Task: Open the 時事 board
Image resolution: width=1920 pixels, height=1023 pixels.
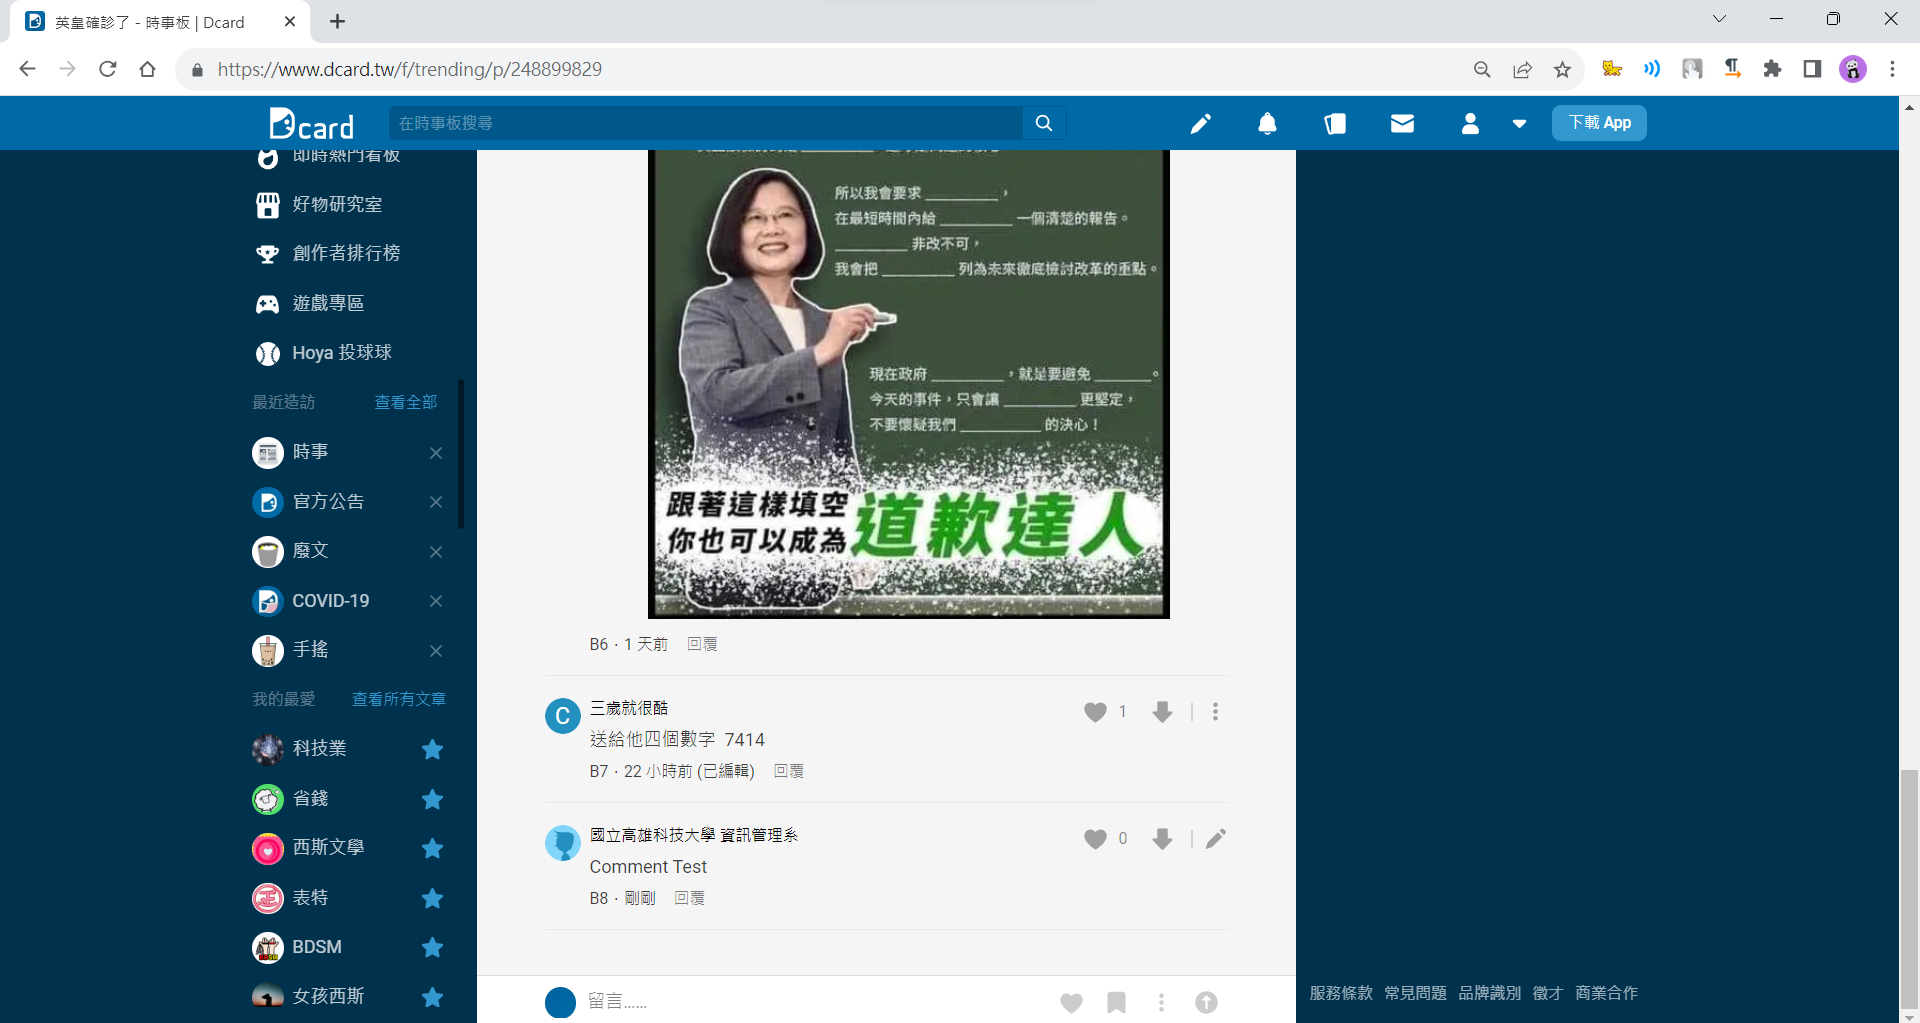Action: click(310, 452)
